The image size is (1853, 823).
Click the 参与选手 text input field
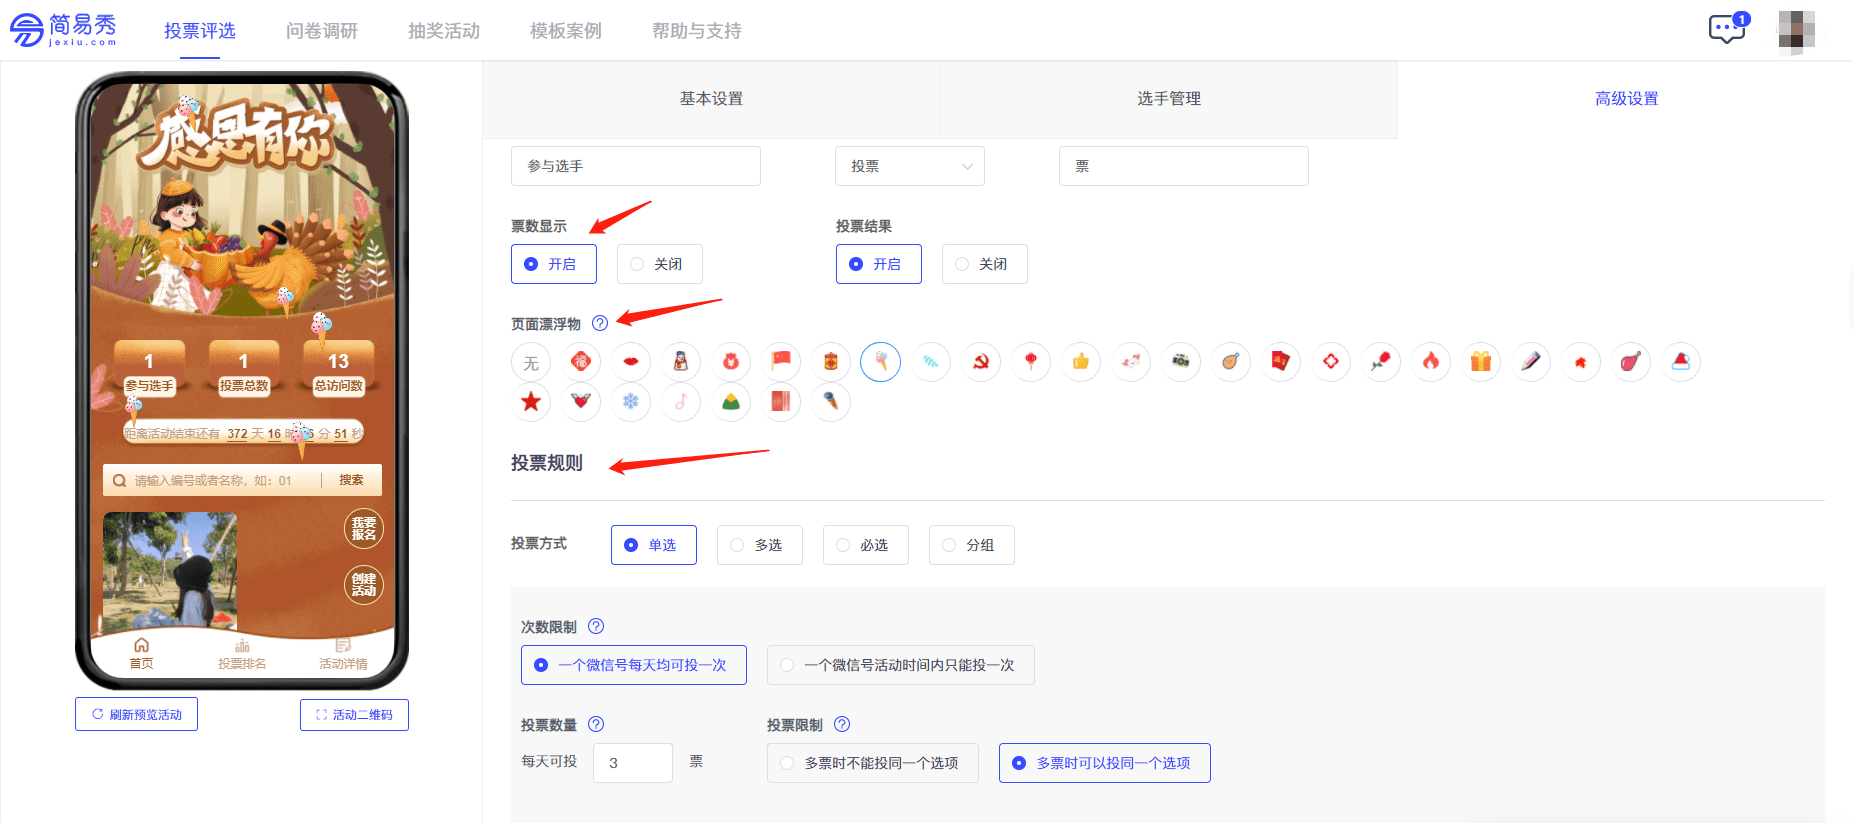tap(636, 166)
